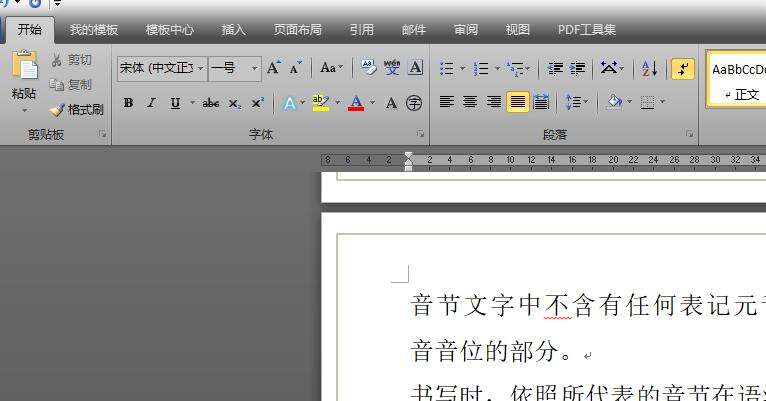Open the Change Case Aa menu
The width and height of the screenshot is (766, 401).
pyautogui.click(x=331, y=67)
